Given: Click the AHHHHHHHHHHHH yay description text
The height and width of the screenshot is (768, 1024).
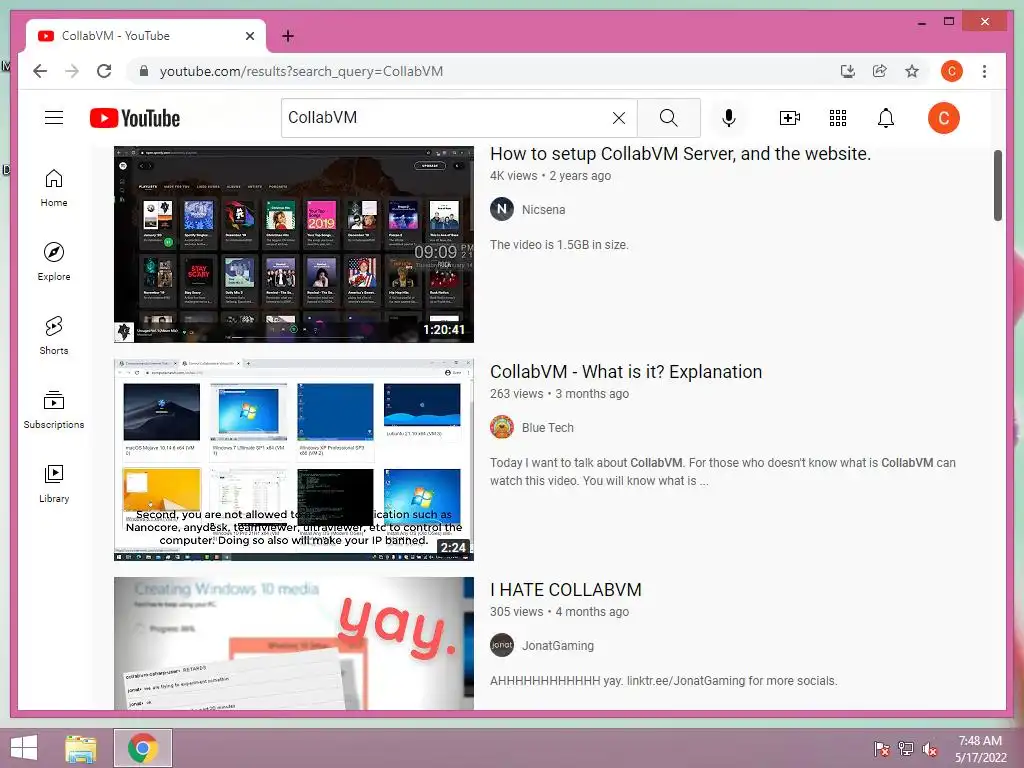Looking at the screenshot, I should [x=663, y=681].
